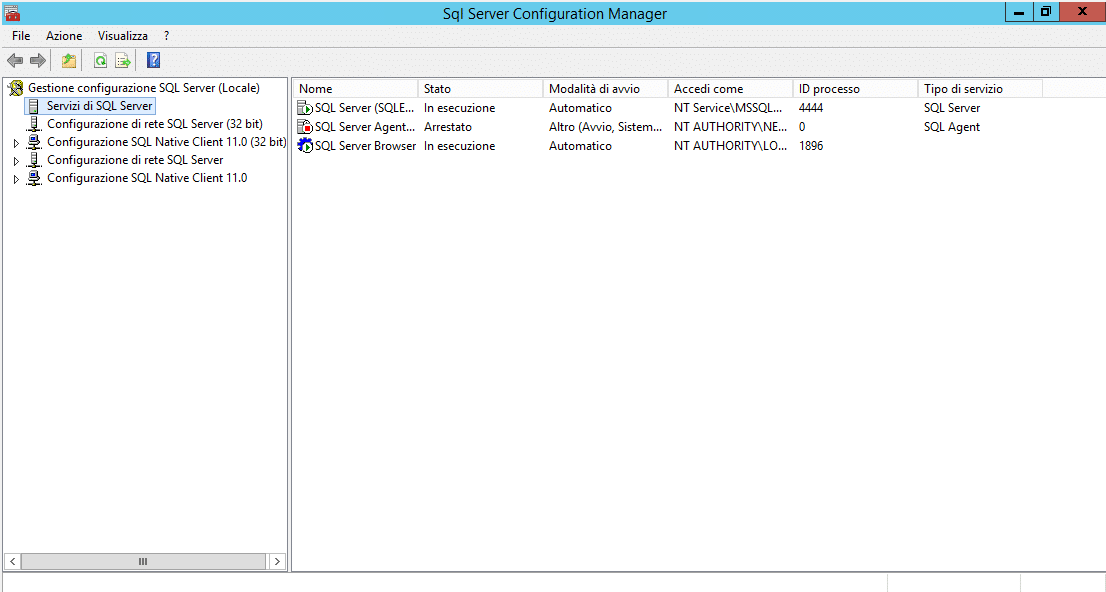The width and height of the screenshot is (1106, 592).
Task: Click the tree pane scroll right arrow
Action: [x=277, y=562]
